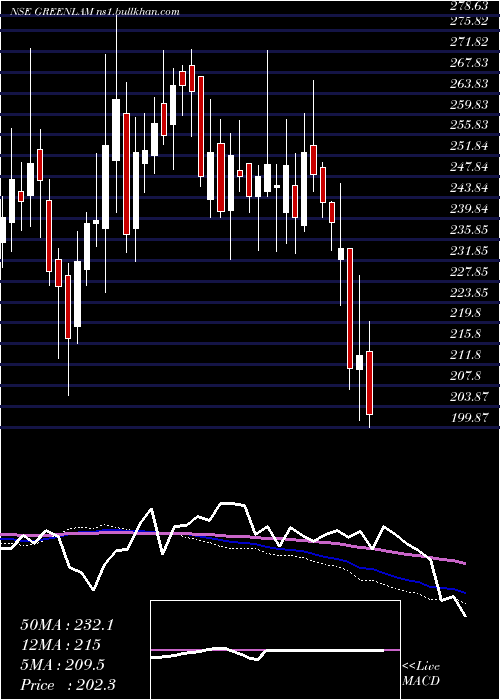This screenshot has height=700, width=500.
Task: Click inside the boxed MACD mini chart
Action: [275, 650]
